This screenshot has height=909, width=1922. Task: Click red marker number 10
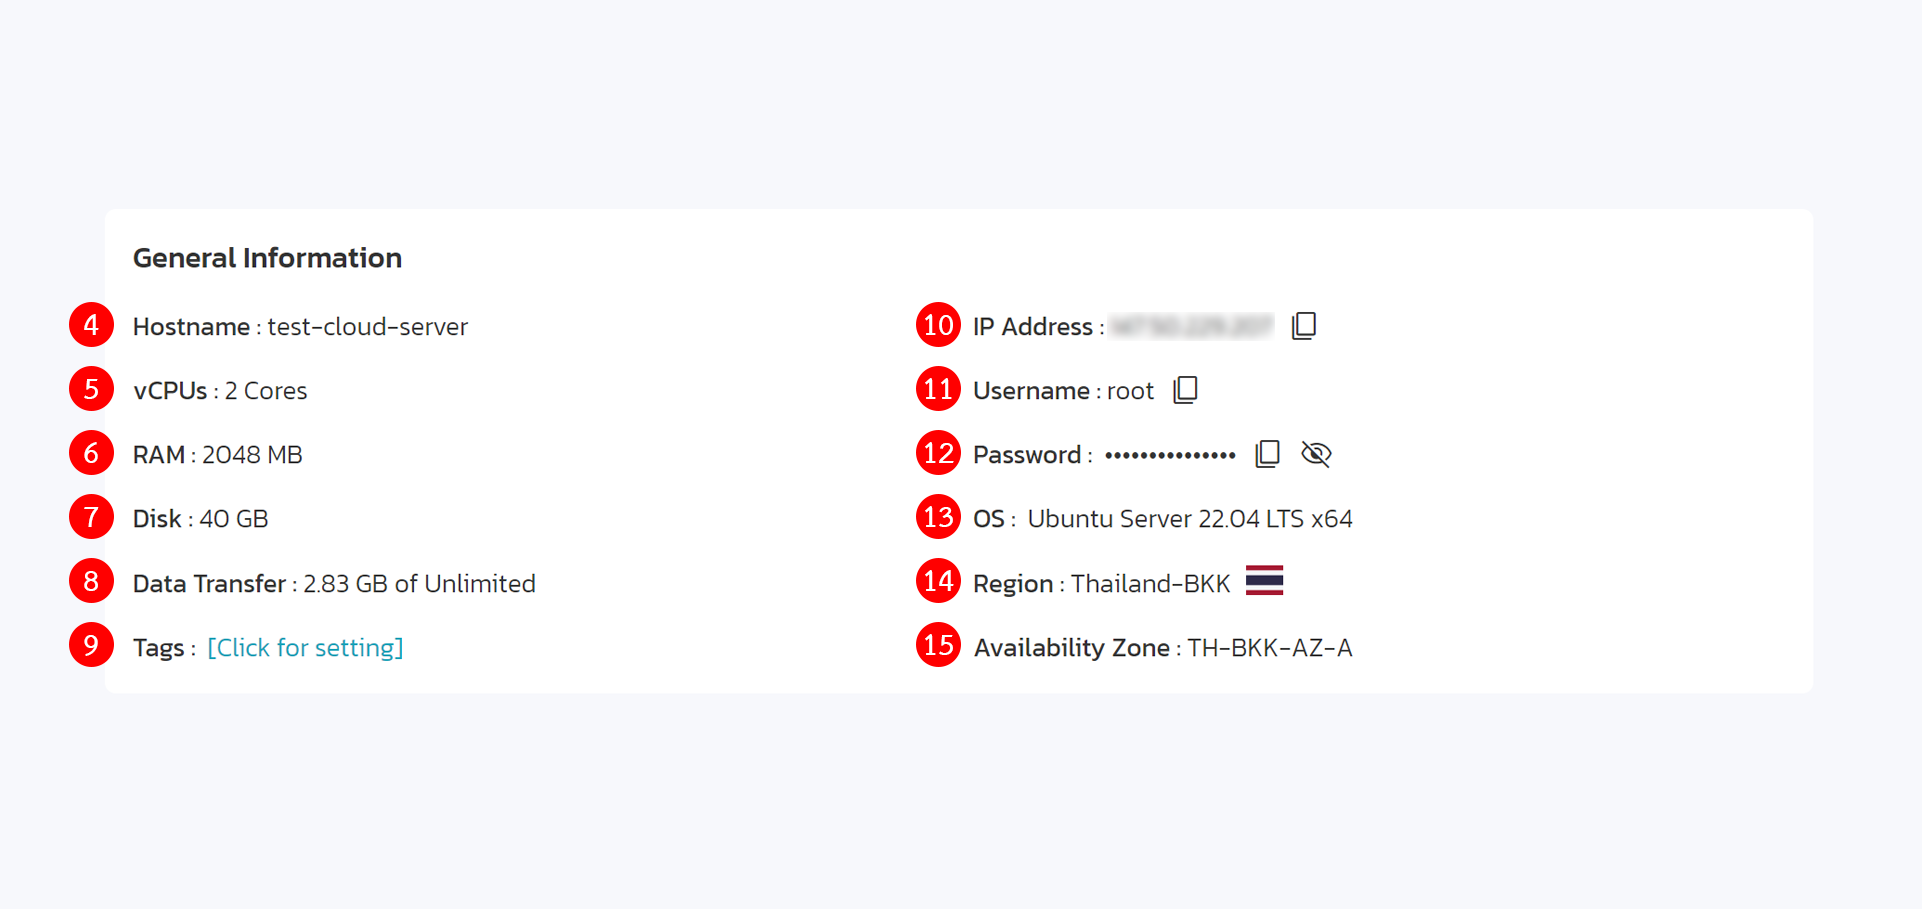coord(938,325)
